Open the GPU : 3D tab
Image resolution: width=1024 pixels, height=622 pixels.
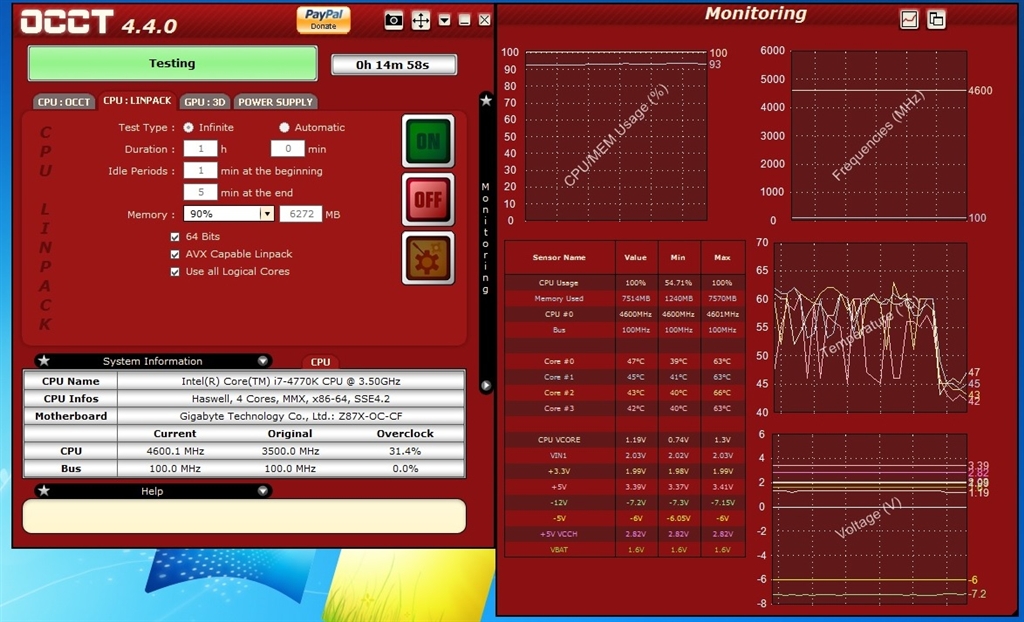(205, 102)
